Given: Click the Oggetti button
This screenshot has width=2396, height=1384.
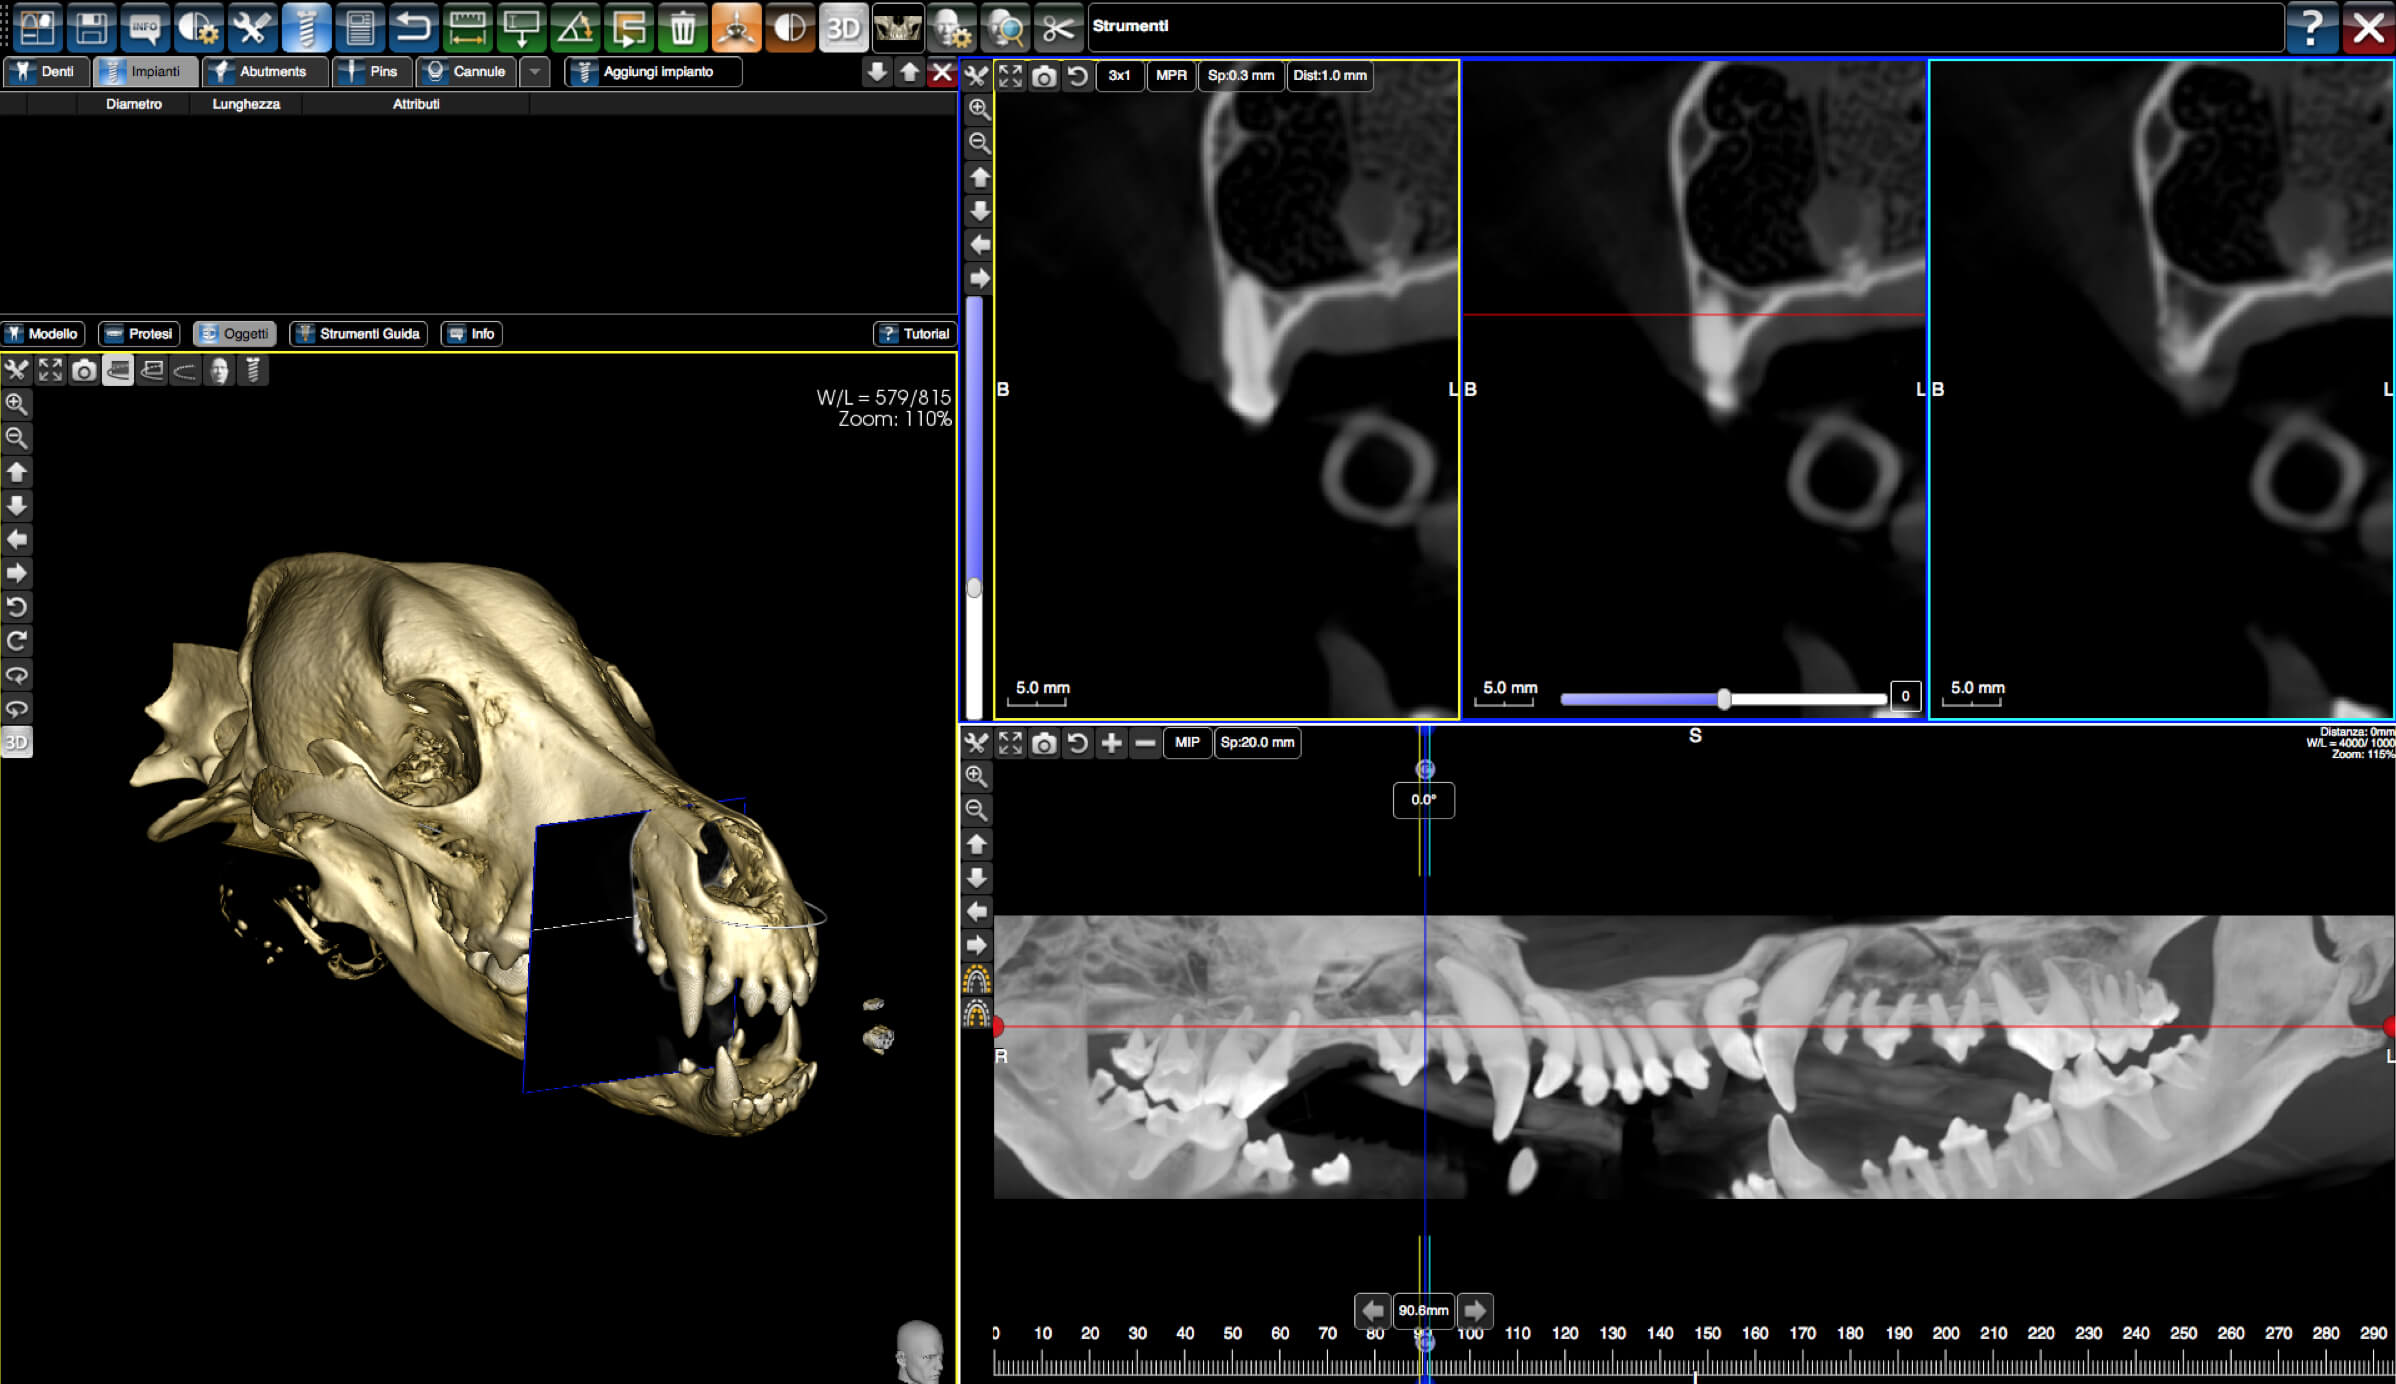Looking at the screenshot, I should 235,334.
